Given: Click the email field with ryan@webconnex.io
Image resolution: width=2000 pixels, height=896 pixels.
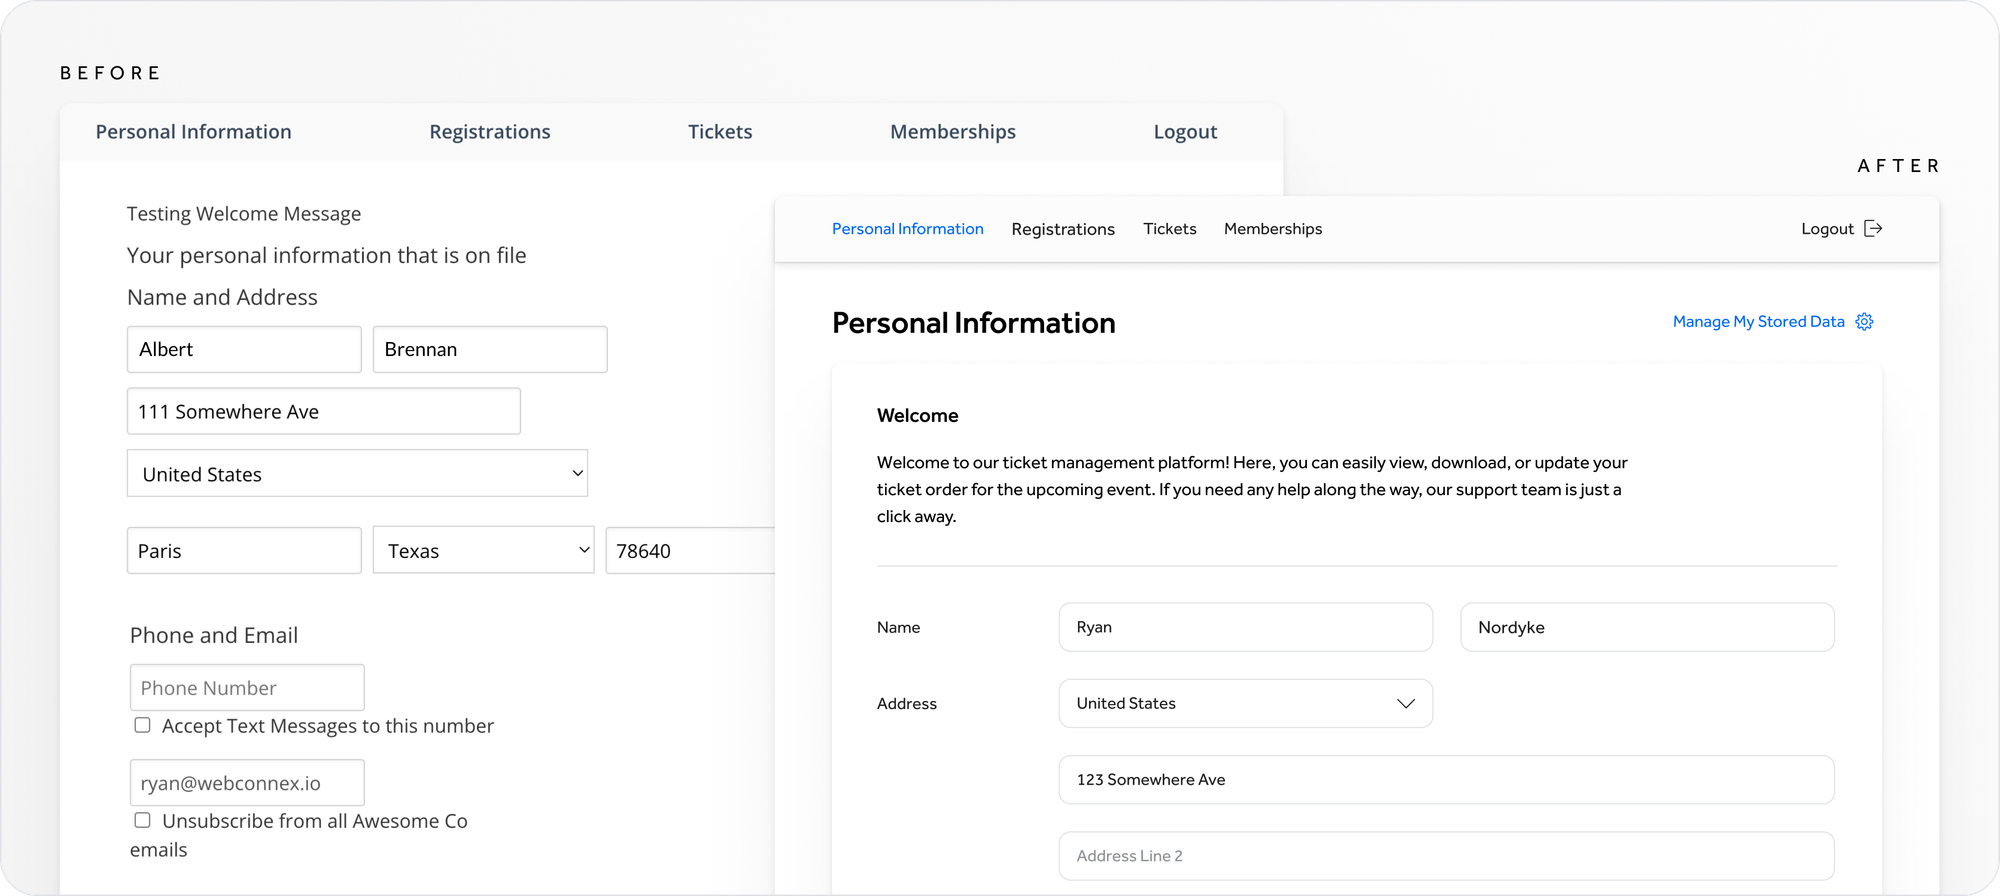Looking at the screenshot, I should (247, 783).
